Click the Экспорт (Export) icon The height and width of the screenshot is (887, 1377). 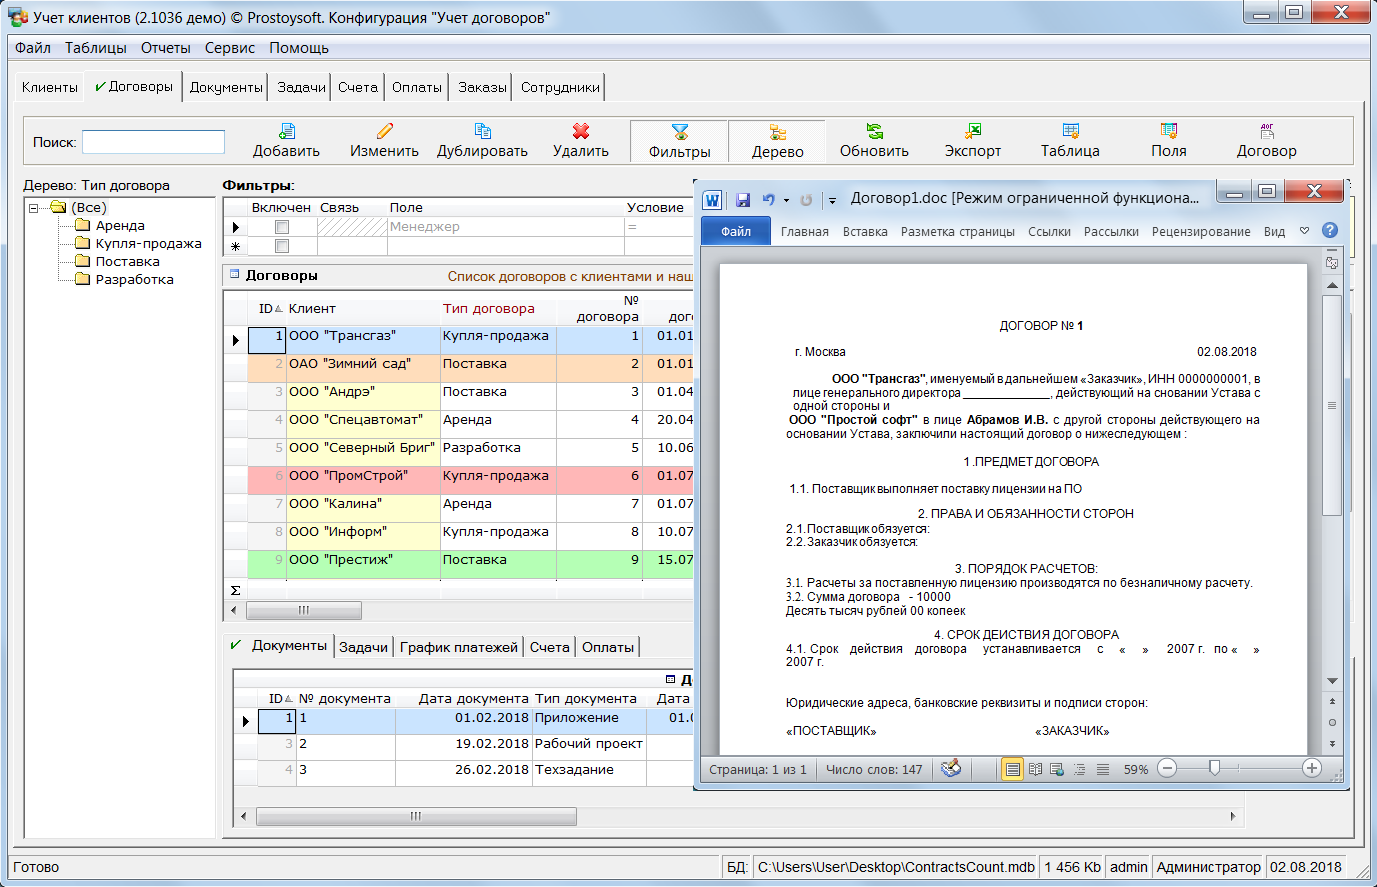click(x=972, y=131)
